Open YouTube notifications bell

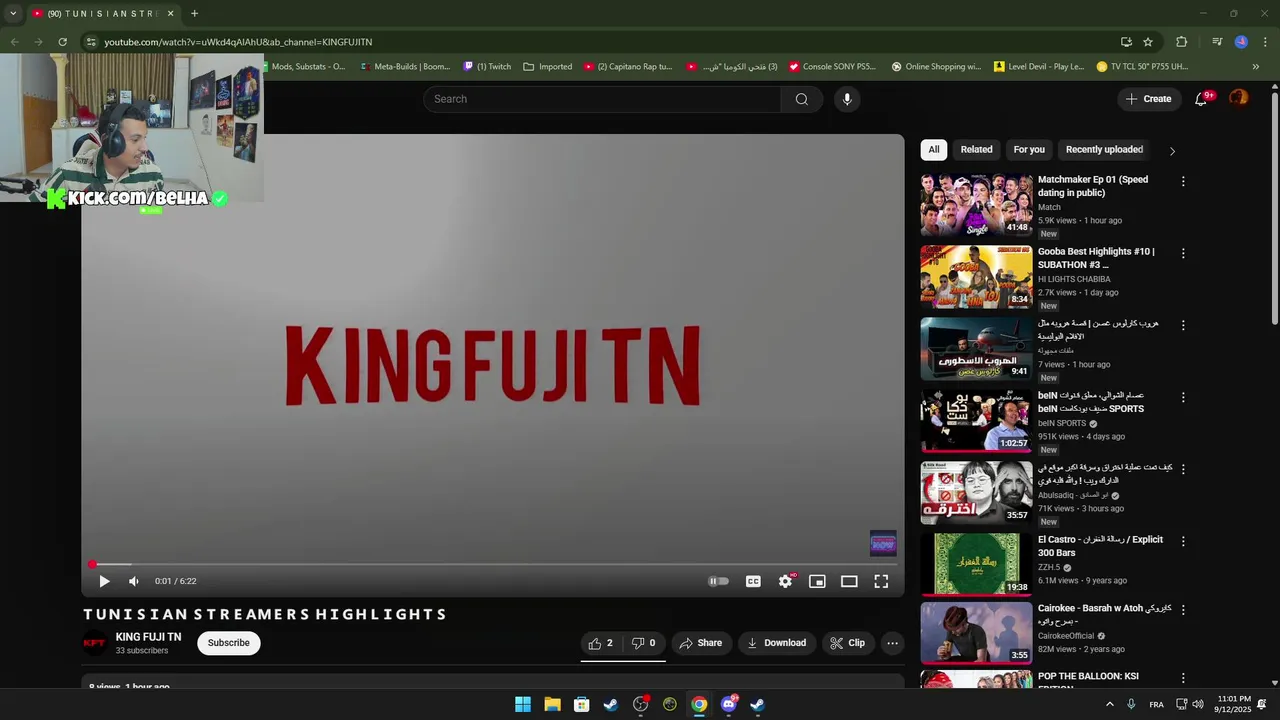(1201, 99)
